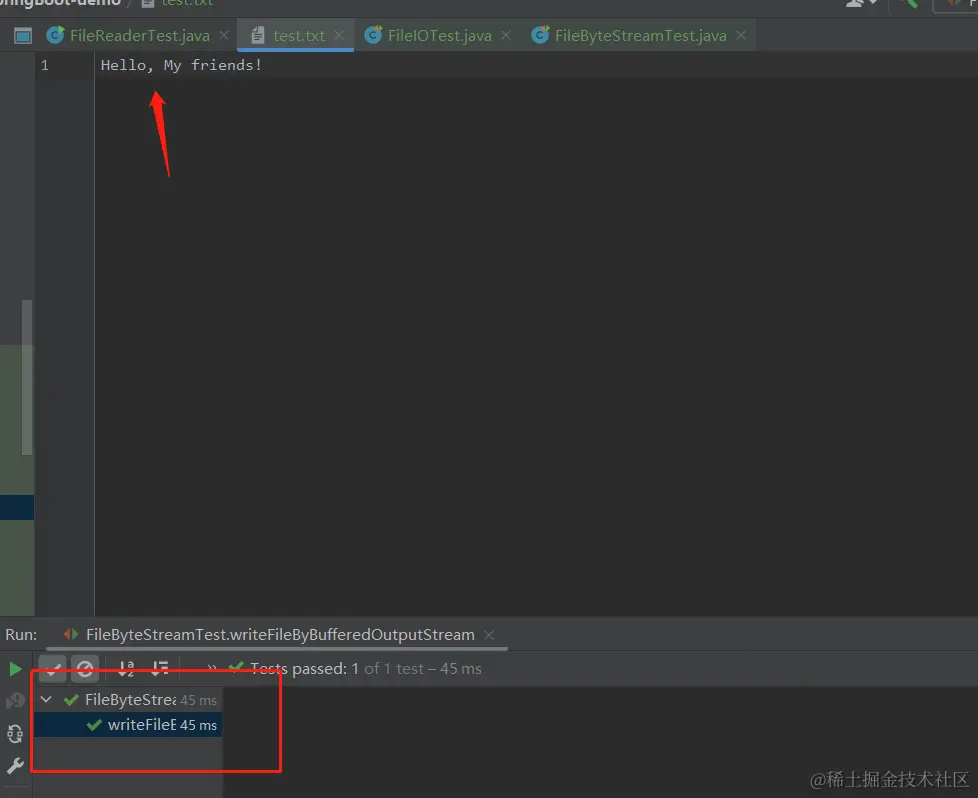Click the Java class icon on the FileIOTest.java tab

(x=373, y=35)
